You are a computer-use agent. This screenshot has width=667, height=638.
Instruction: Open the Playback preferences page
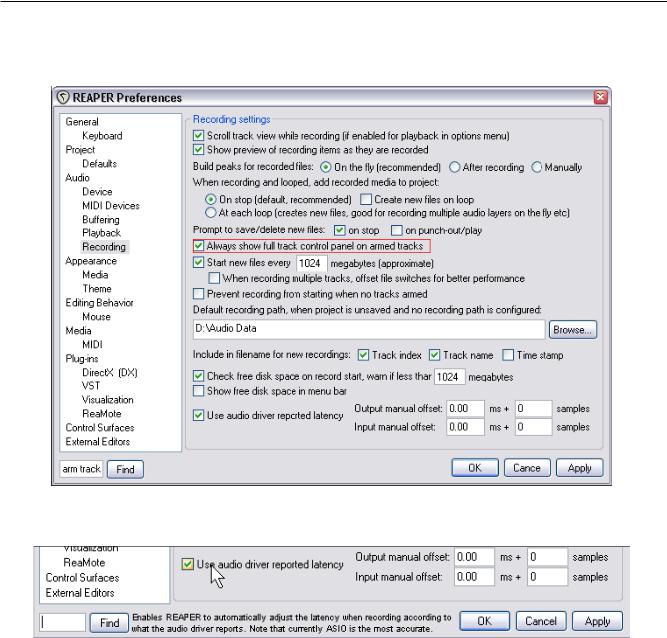click(x=101, y=233)
